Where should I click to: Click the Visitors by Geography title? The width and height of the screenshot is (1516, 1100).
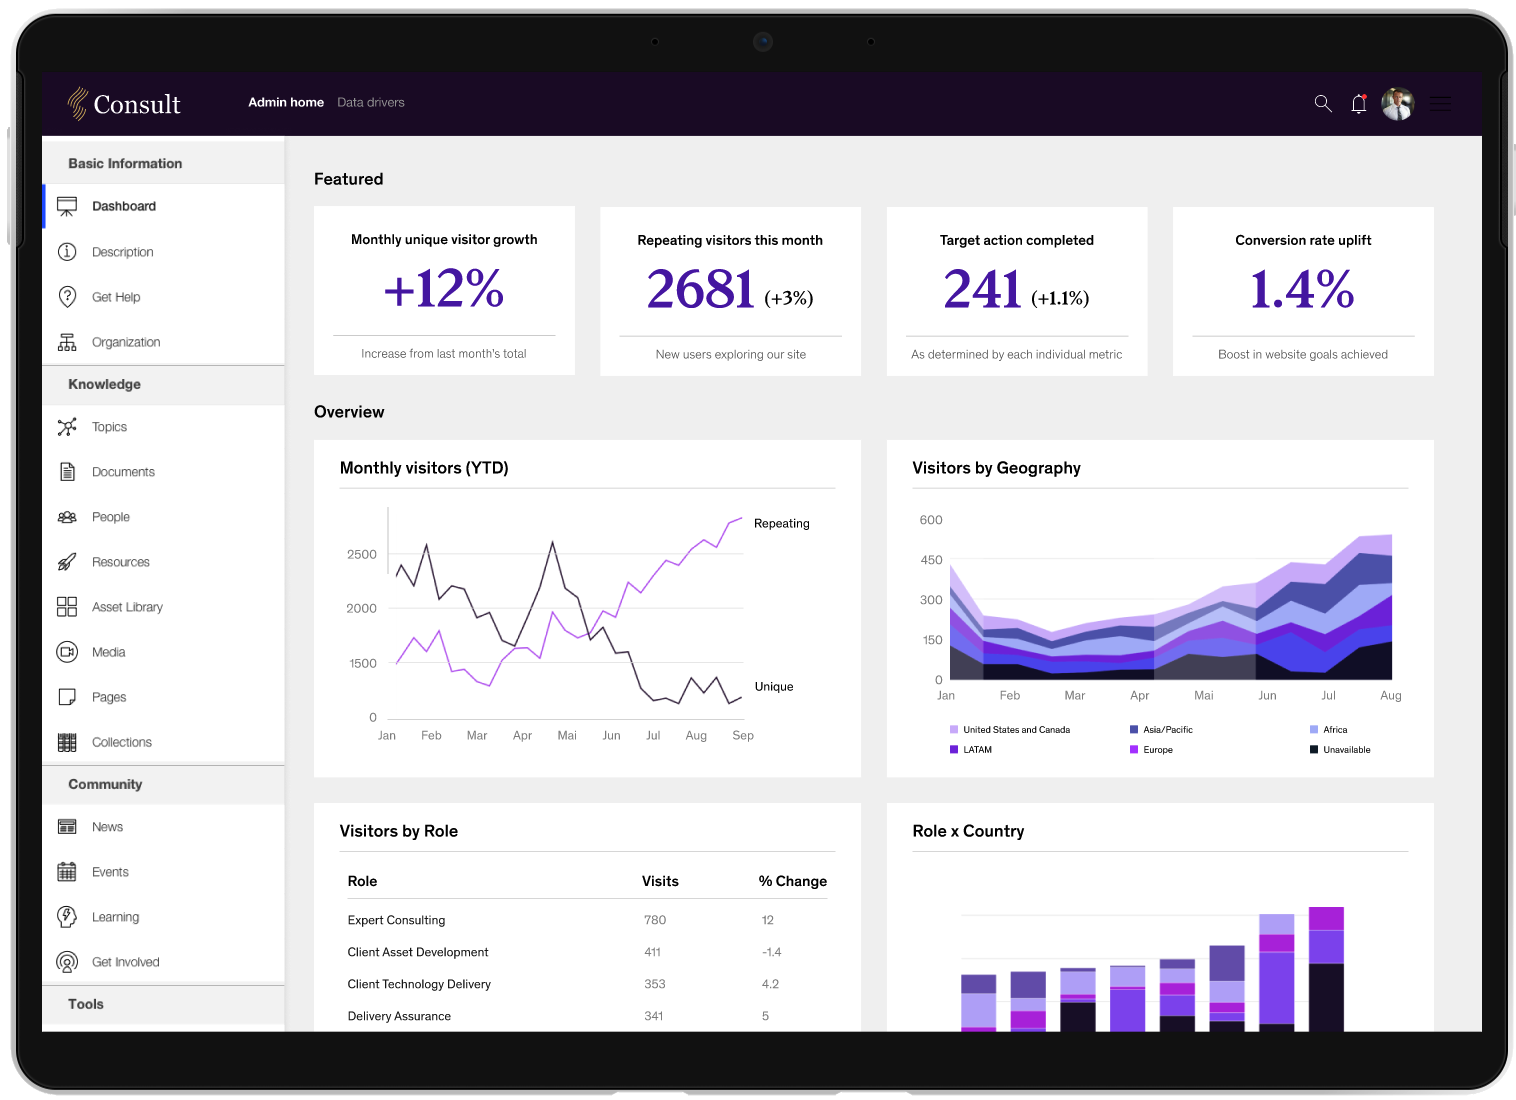click(x=996, y=468)
